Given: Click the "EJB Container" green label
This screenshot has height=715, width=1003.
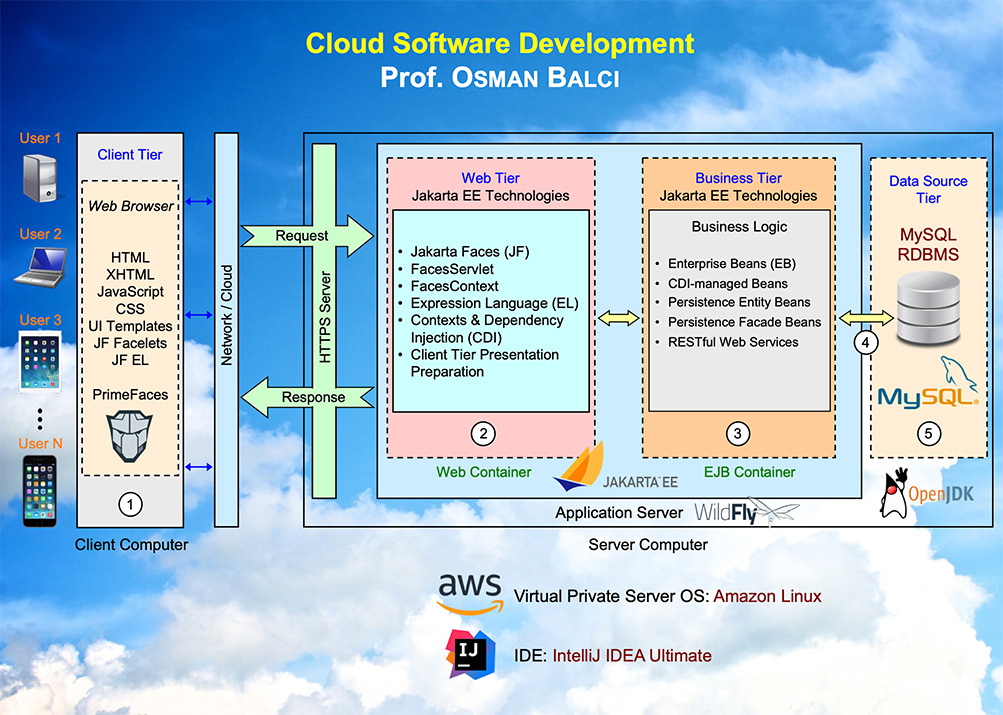Looking at the screenshot, I should (749, 472).
